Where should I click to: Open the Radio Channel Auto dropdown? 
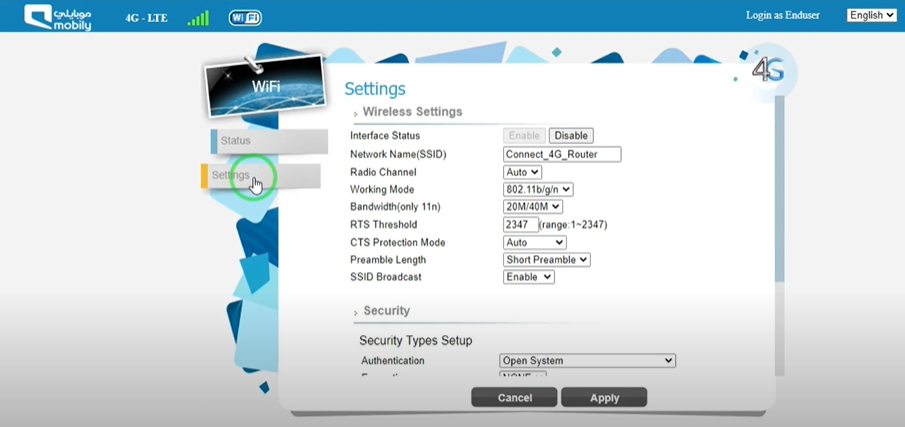click(x=522, y=172)
